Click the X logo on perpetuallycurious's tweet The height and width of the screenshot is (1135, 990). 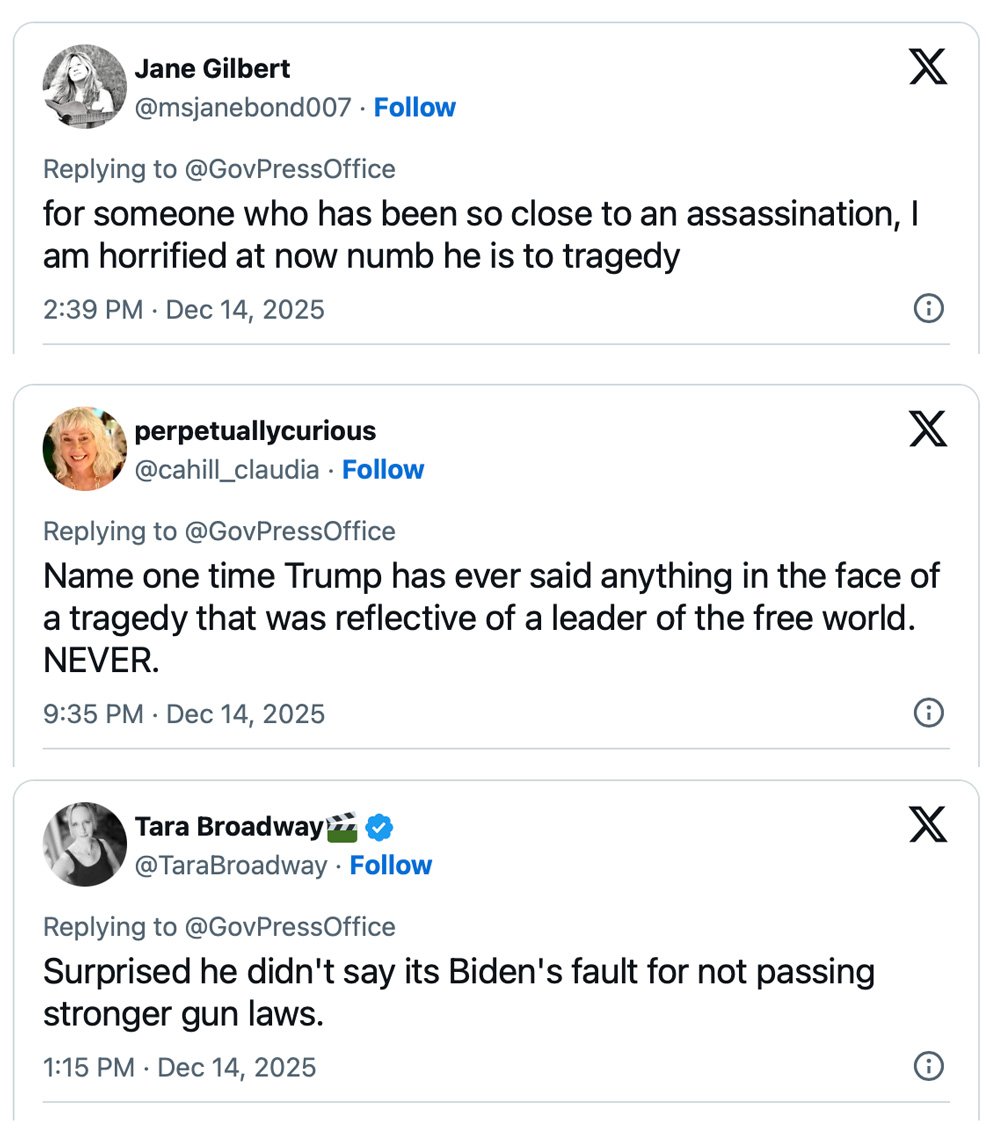click(927, 430)
